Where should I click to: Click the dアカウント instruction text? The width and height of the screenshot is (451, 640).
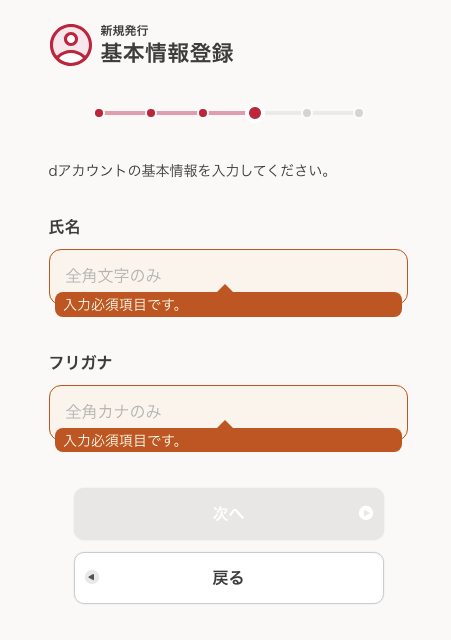coord(189,171)
